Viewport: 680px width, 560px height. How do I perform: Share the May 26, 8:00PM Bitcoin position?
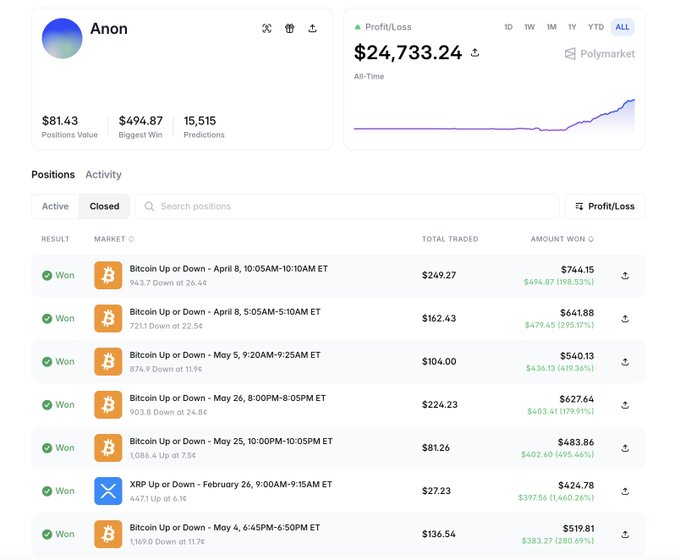(x=625, y=405)
